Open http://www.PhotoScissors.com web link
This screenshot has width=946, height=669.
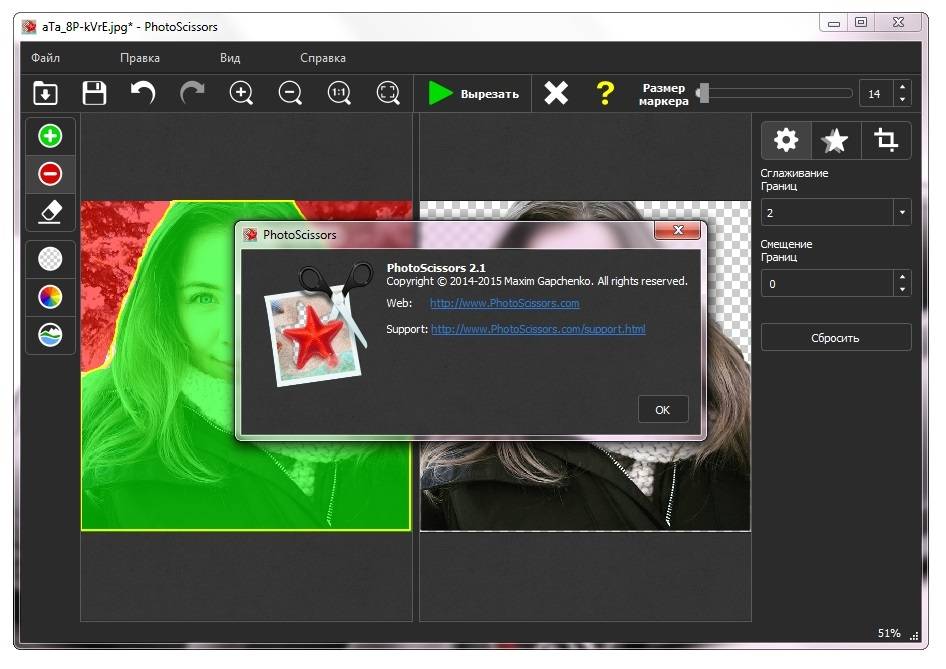[x=504, y=303]
